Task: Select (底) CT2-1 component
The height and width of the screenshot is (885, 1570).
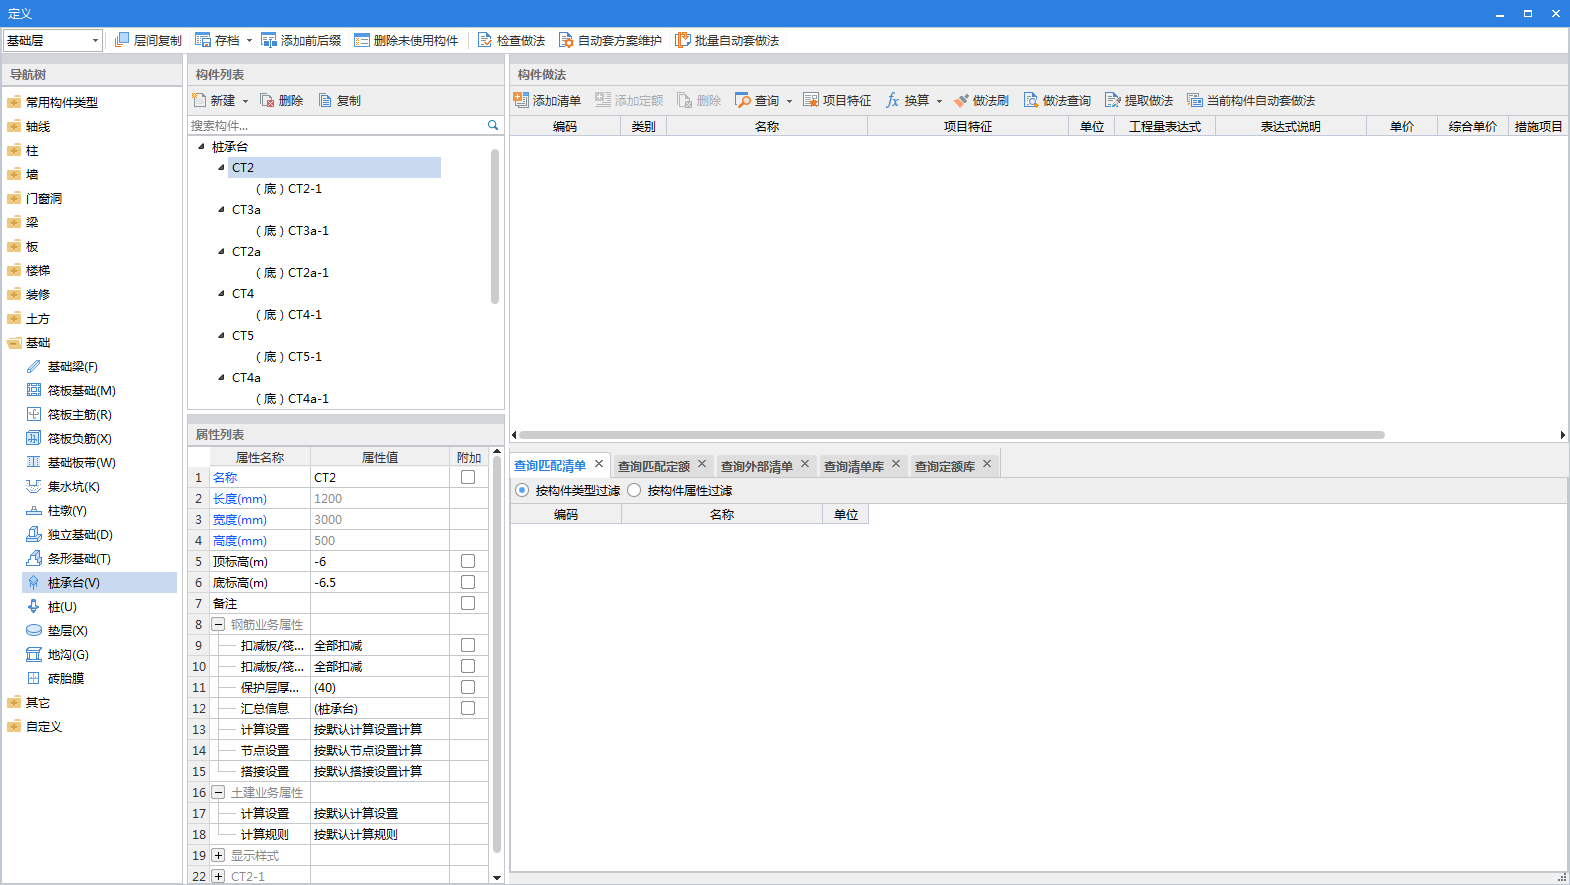Action: [289, 189]
